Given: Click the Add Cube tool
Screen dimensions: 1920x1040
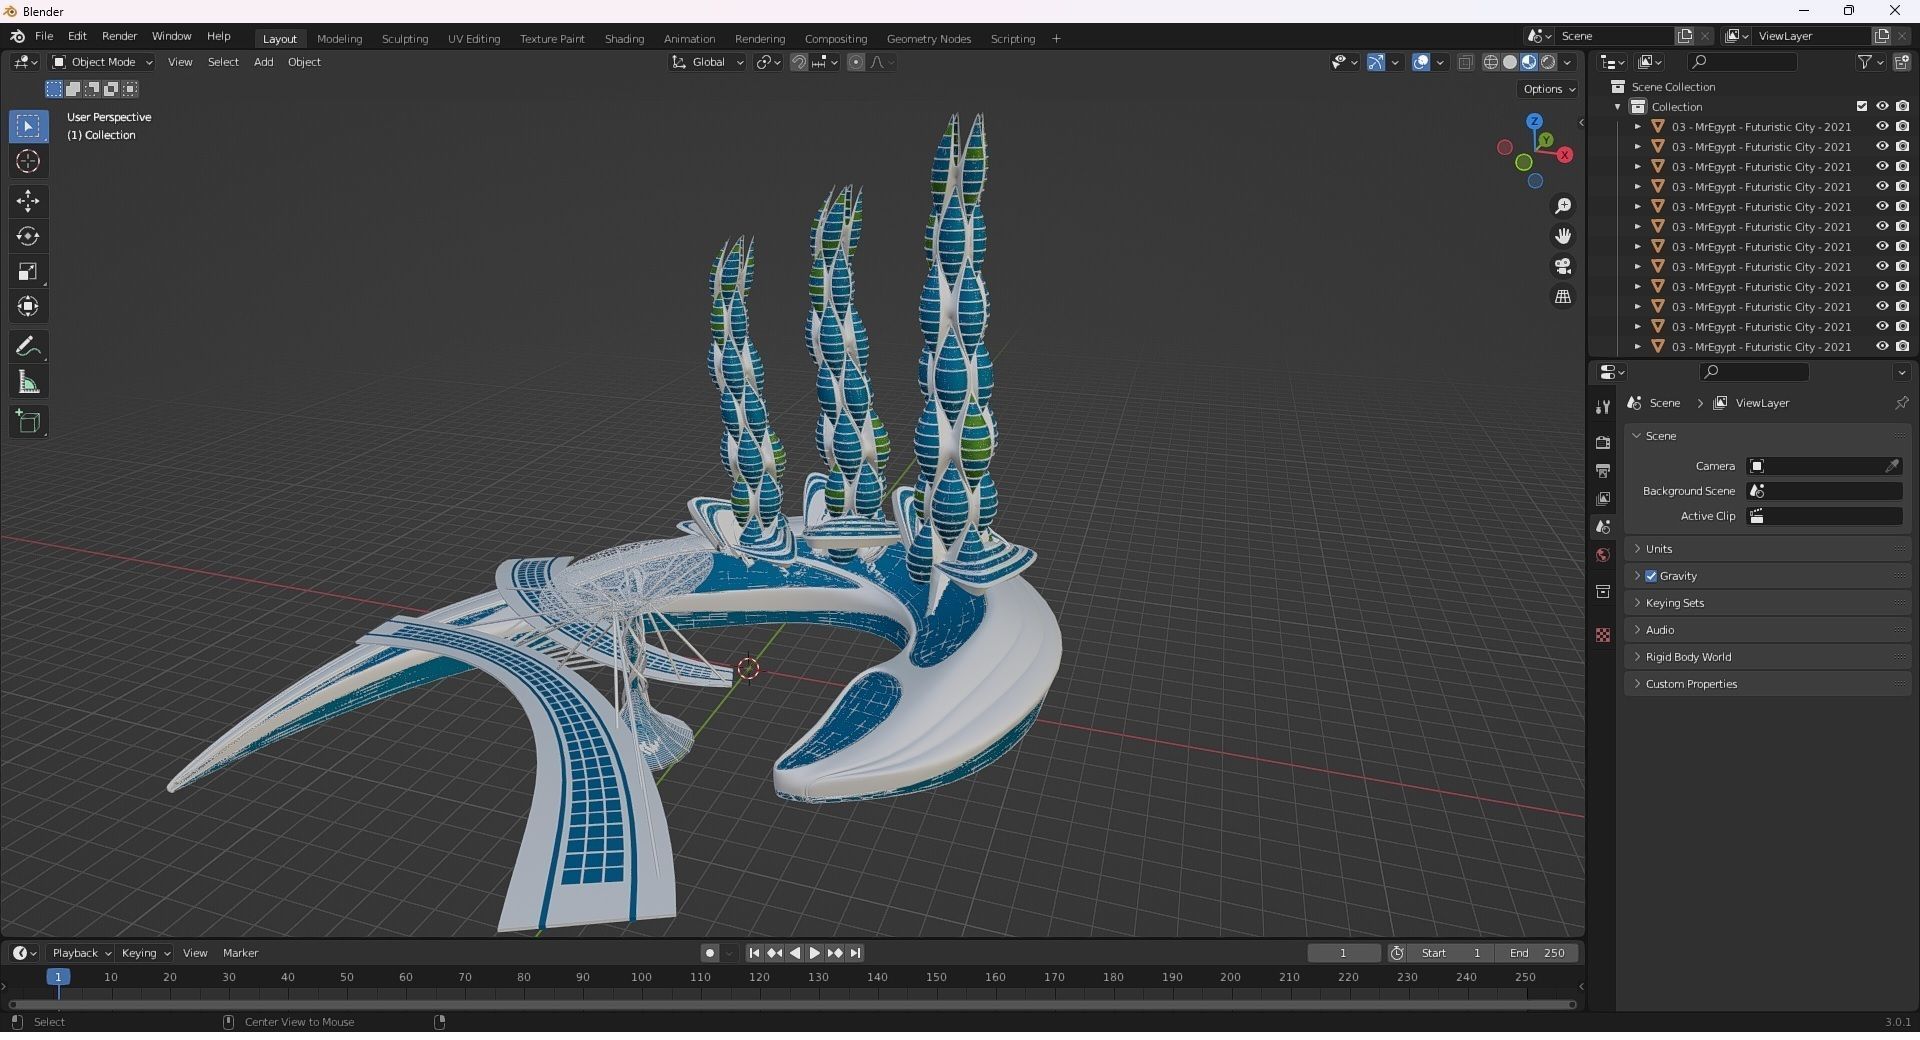Looking at the screenshot, I should 28,422.
